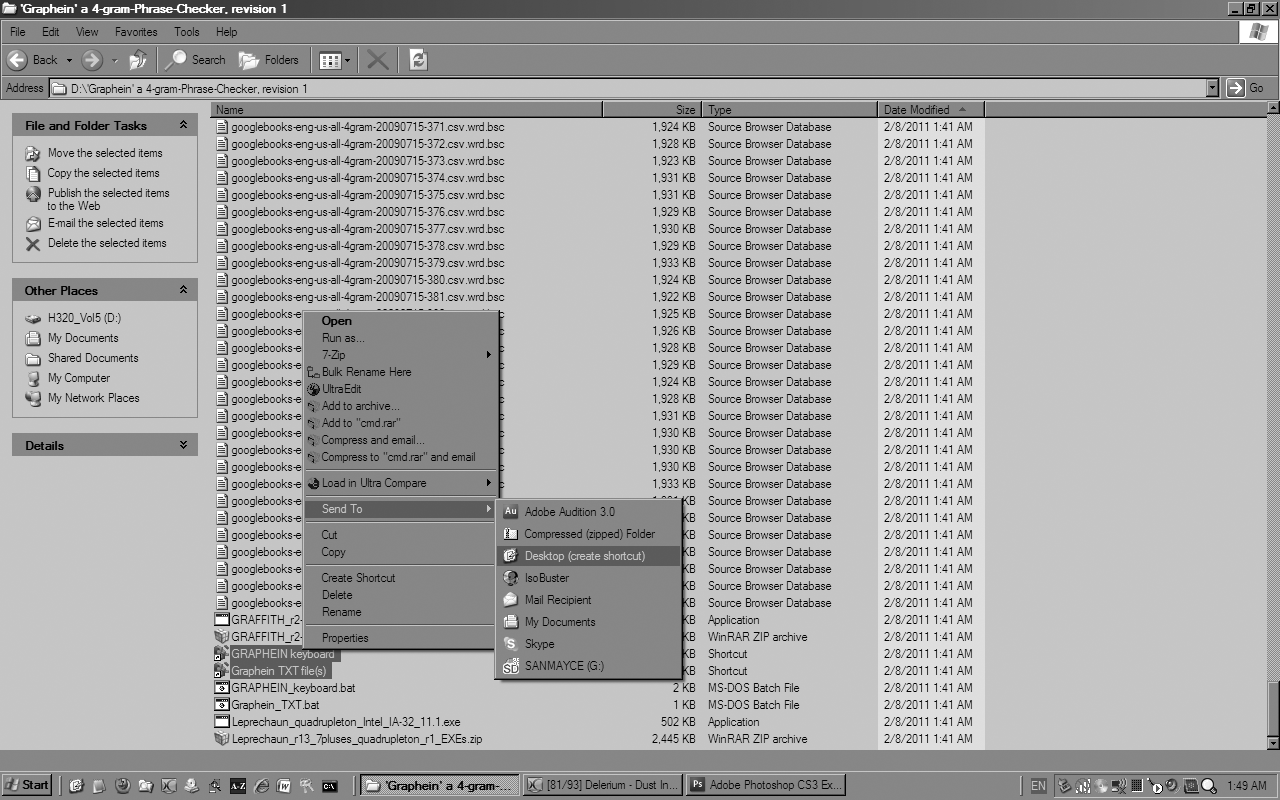
Task: Open the Help menu
Action: [x=227, y=32]
